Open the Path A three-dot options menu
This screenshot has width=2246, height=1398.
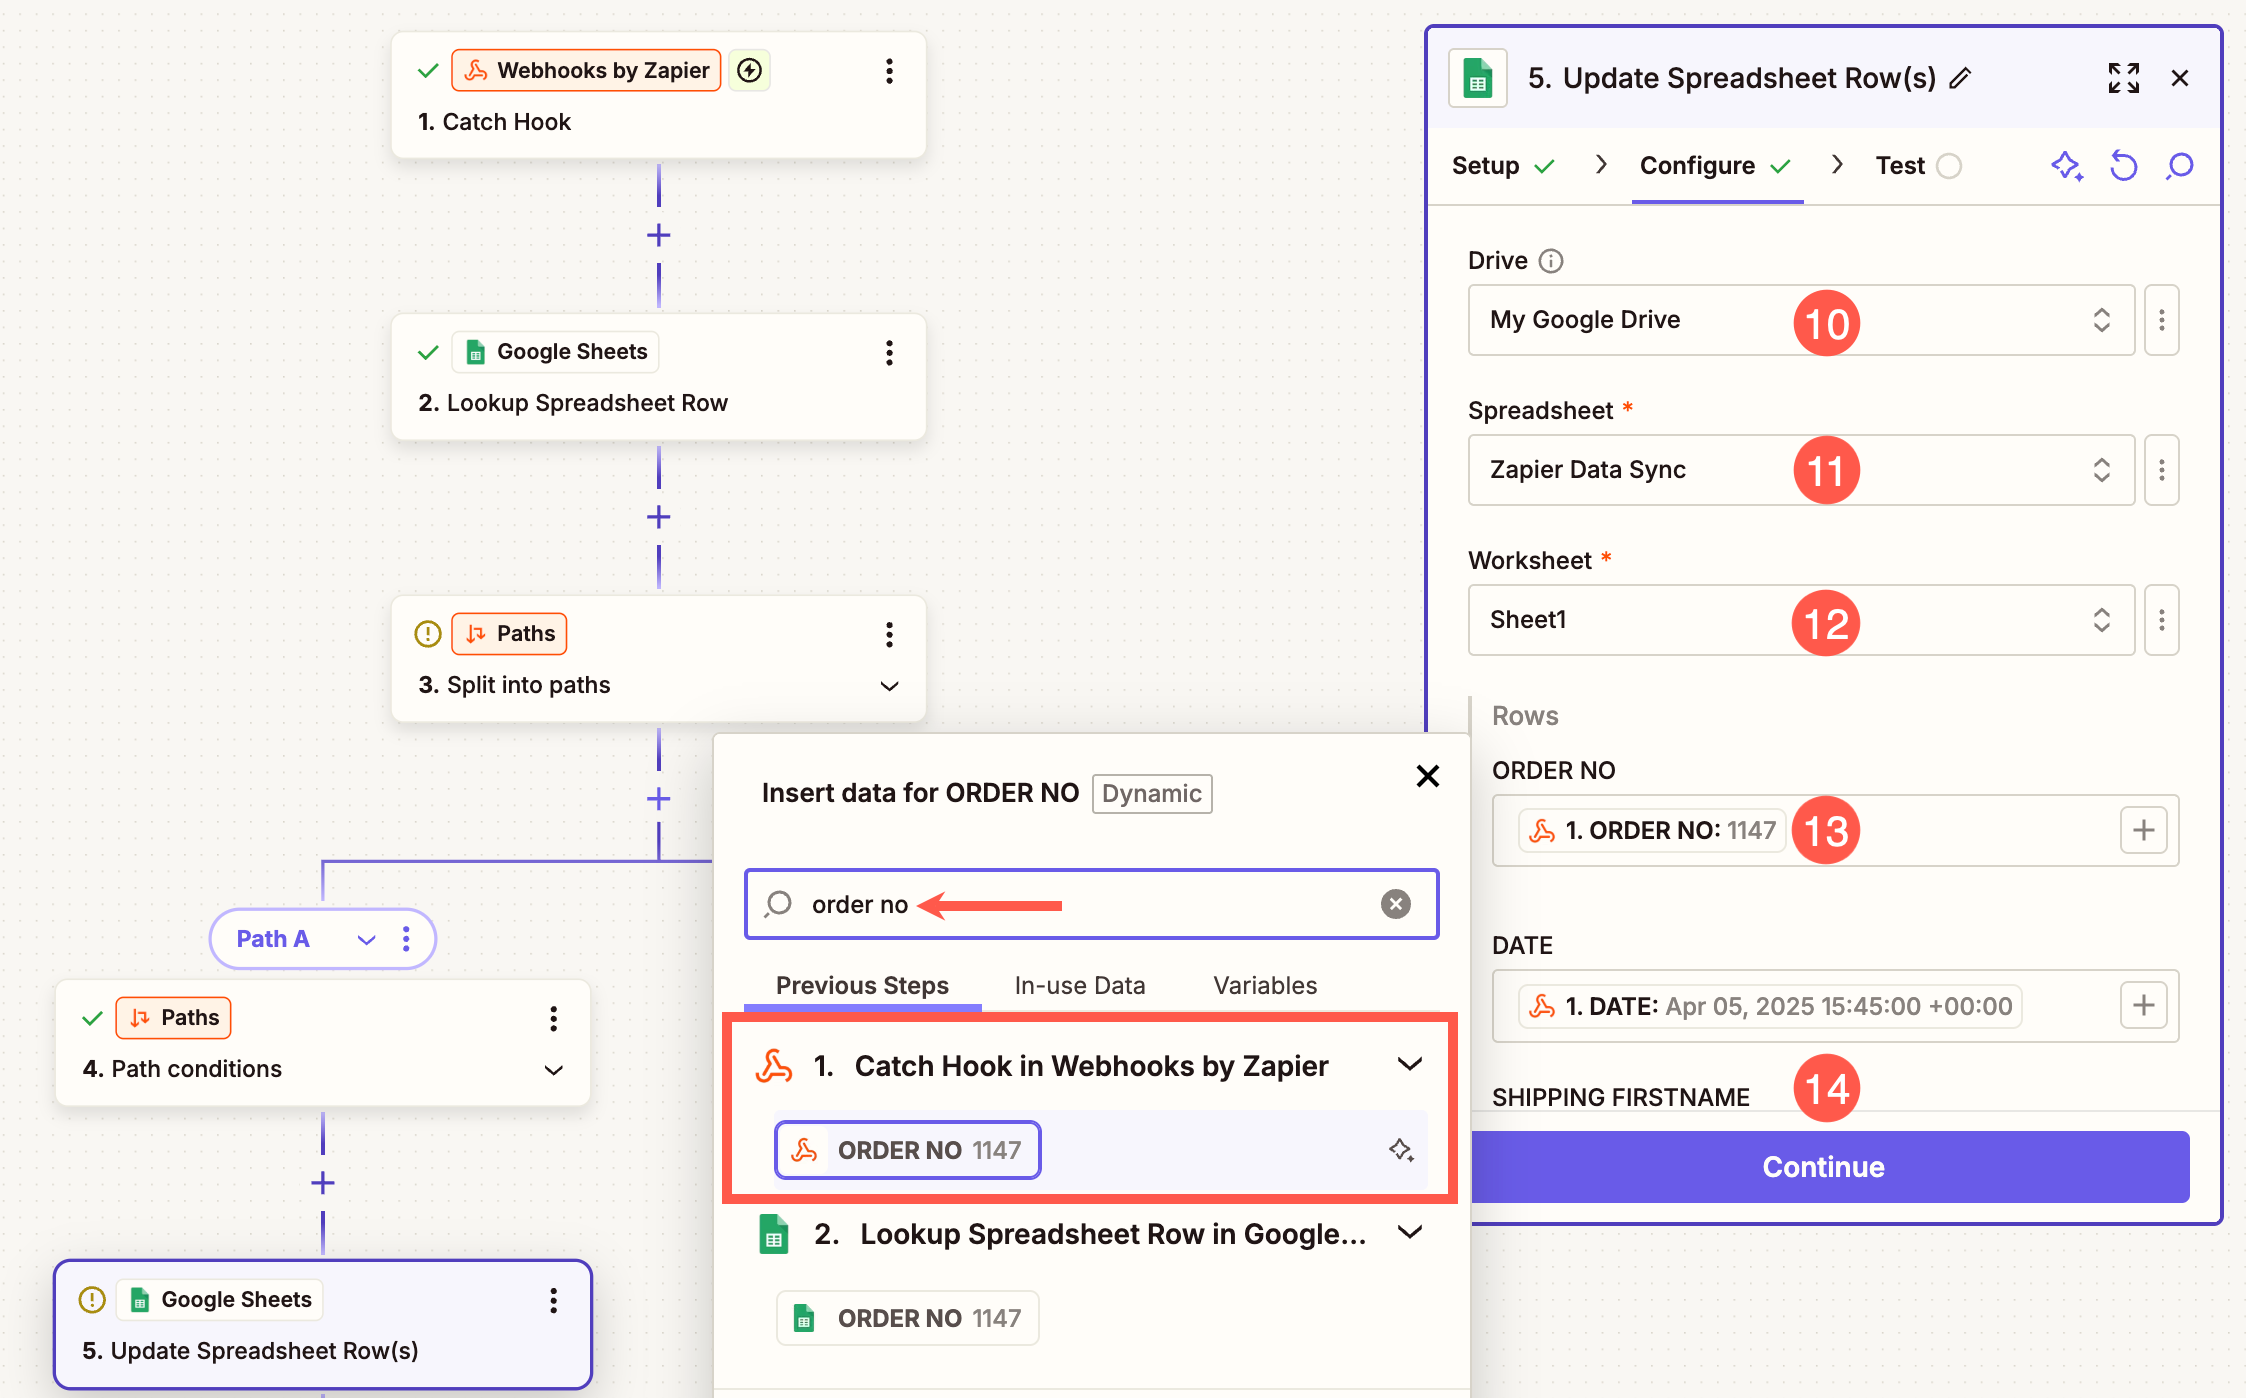[405, 939]
